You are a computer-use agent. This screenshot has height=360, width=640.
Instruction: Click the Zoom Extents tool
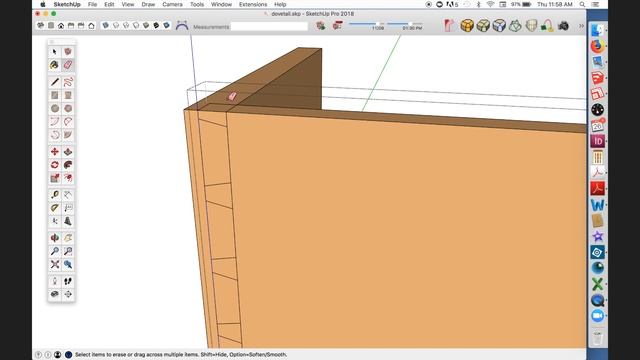(x=55, y=264)
